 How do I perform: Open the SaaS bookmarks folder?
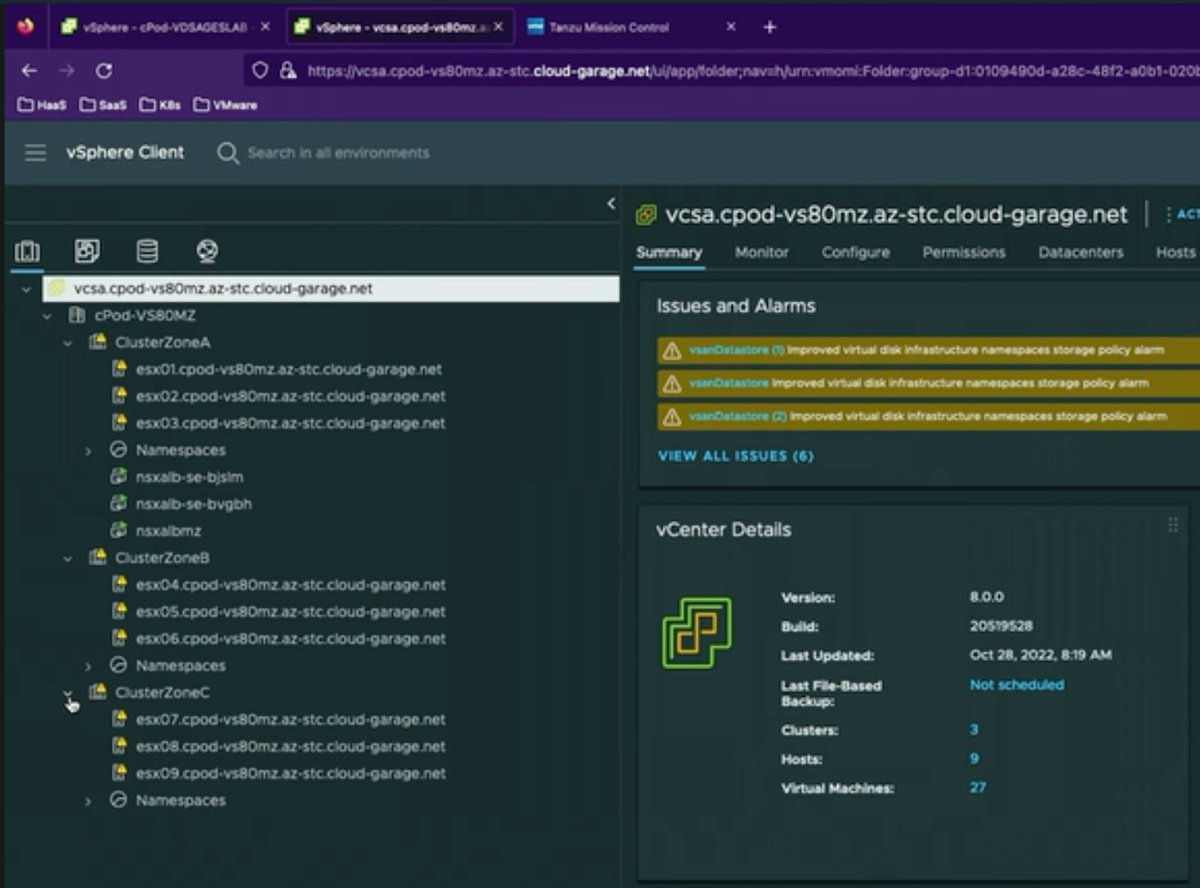point(103,104)
